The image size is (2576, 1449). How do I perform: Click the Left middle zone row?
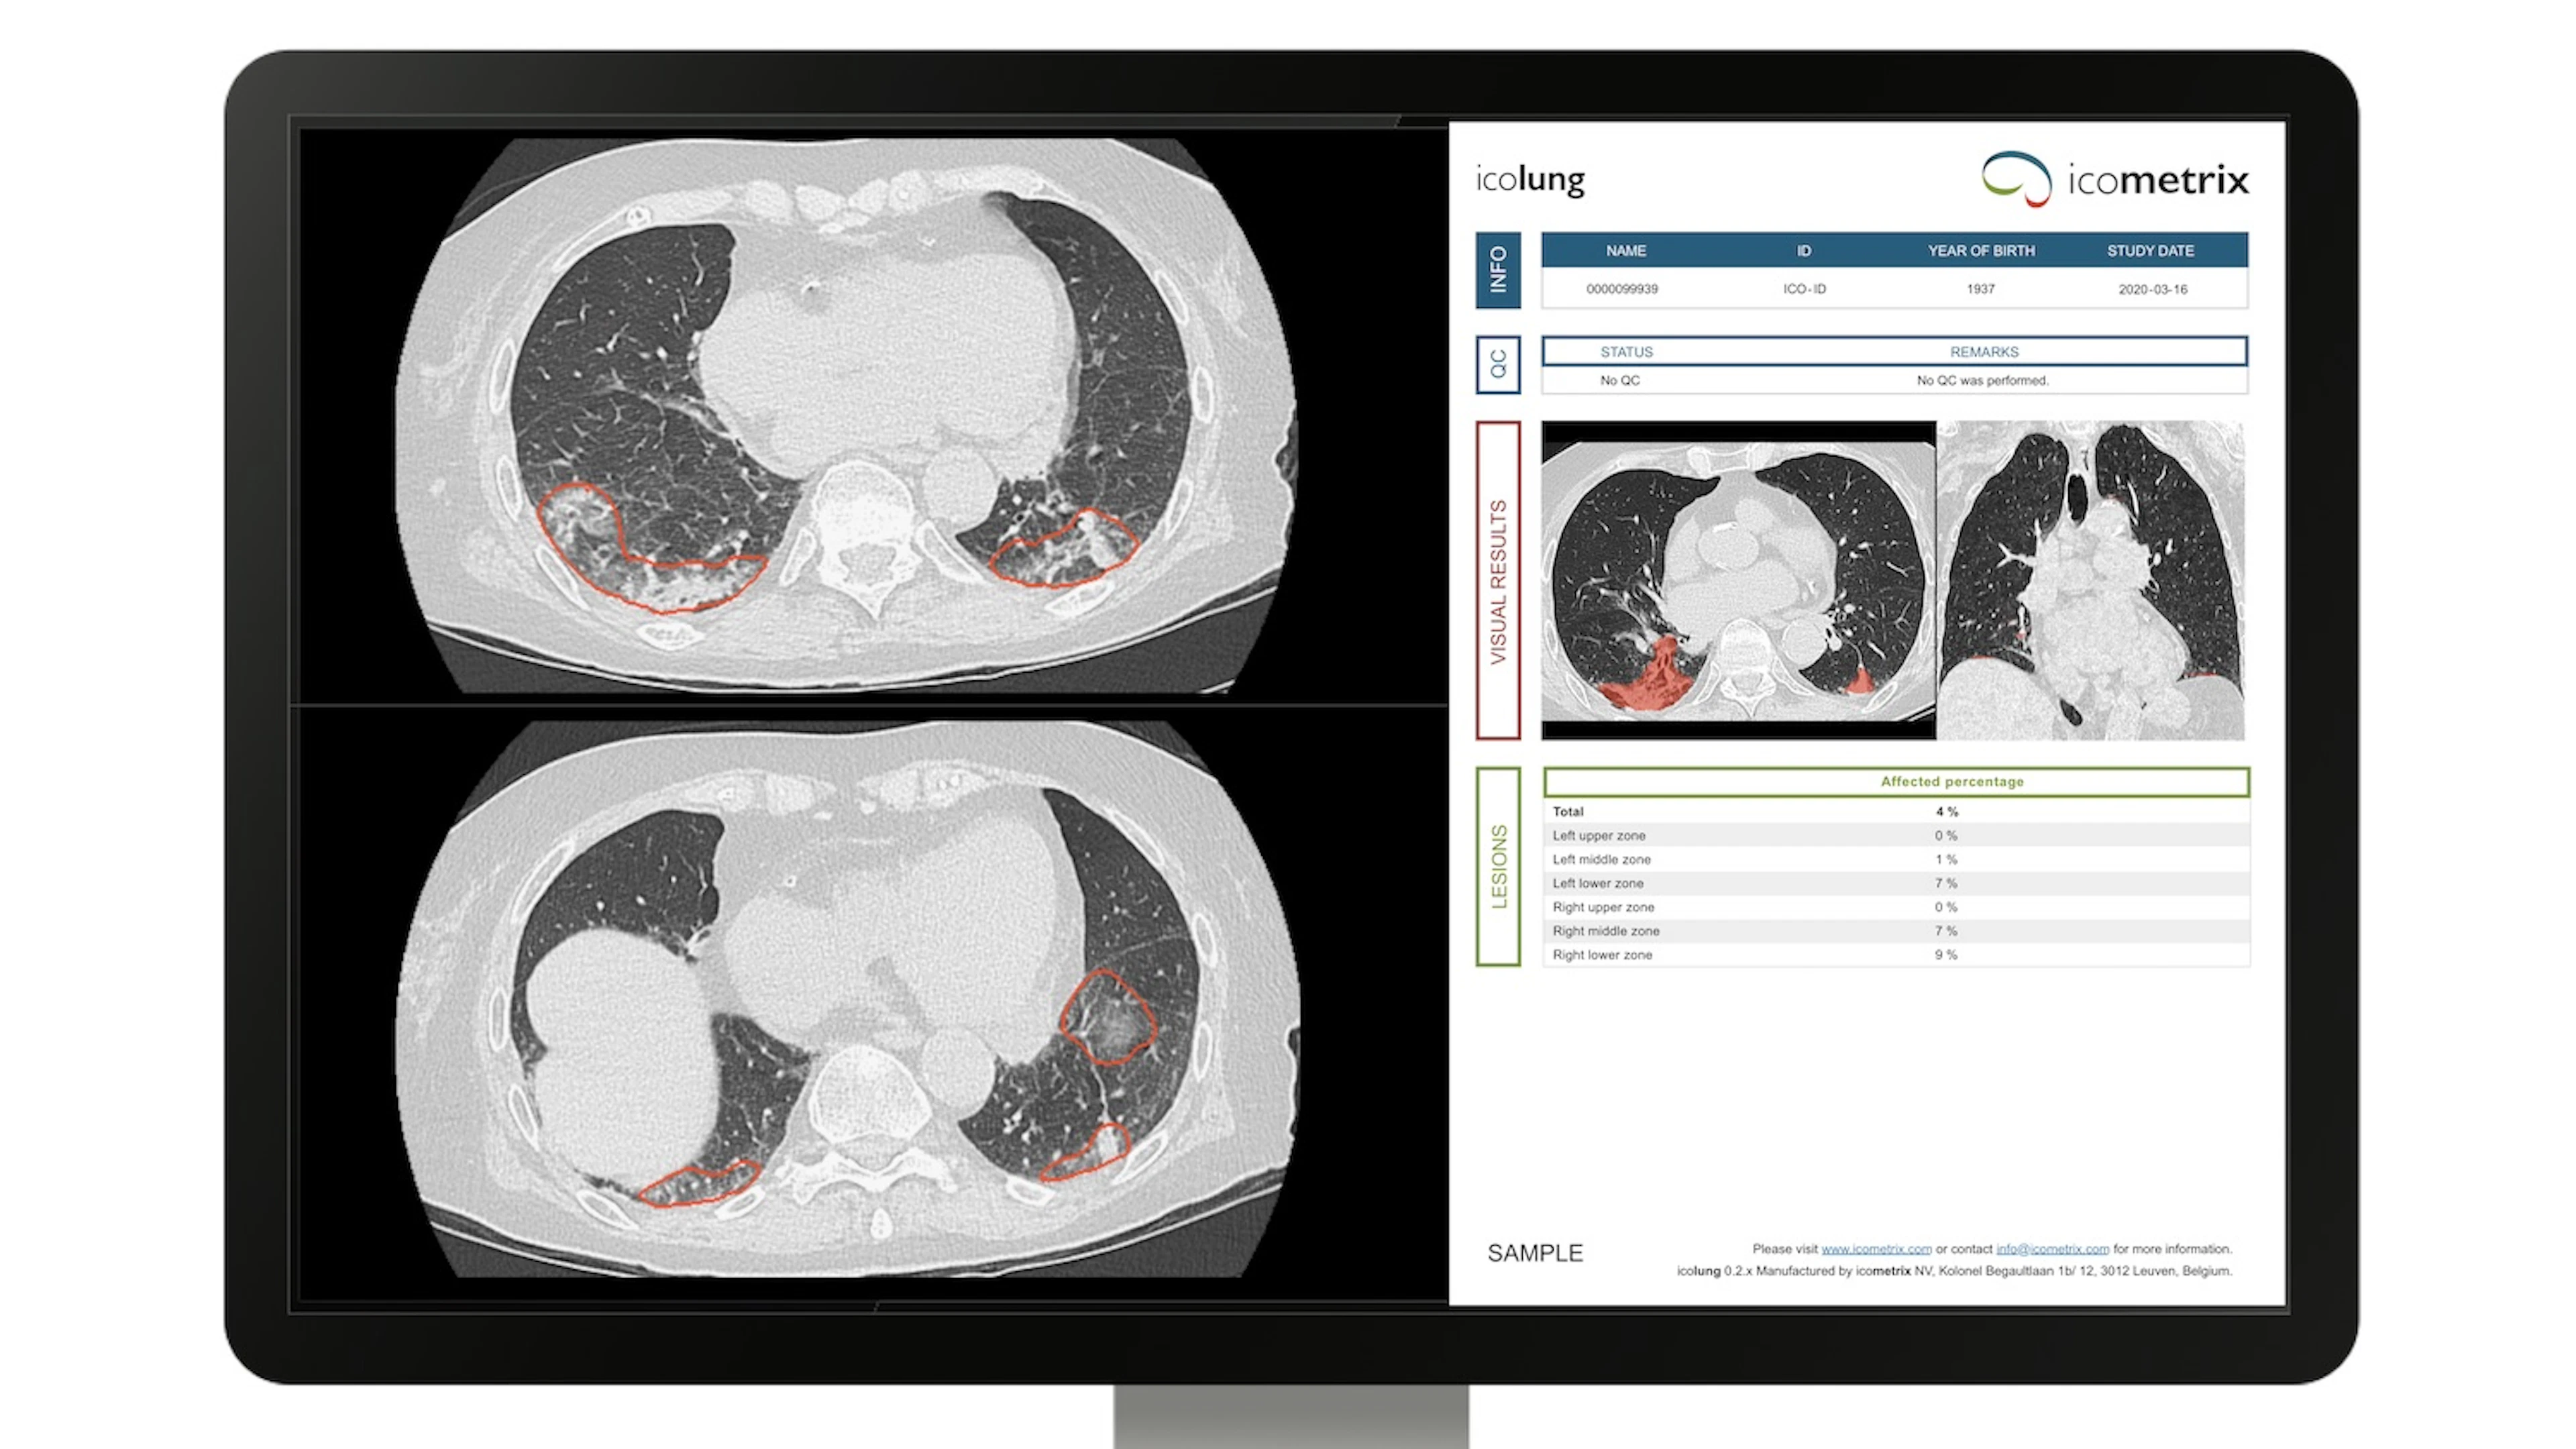coord(1896,860)
